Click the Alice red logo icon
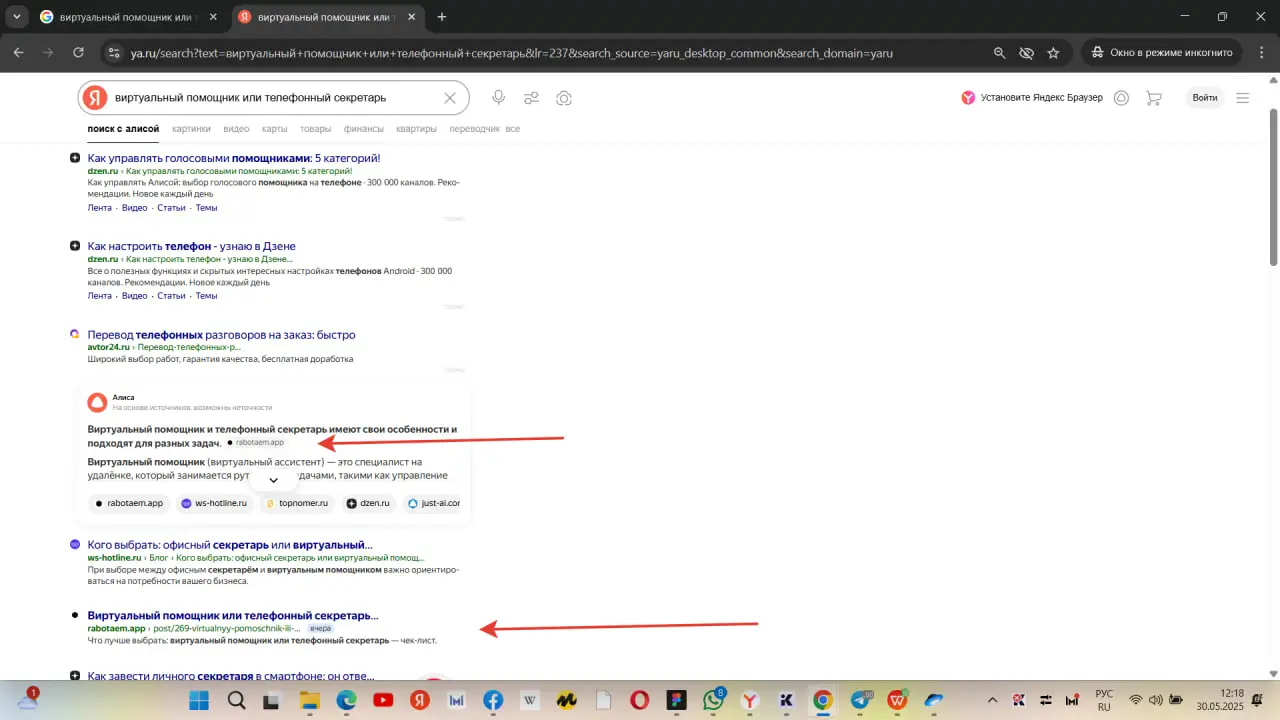 tap(97, 402)
